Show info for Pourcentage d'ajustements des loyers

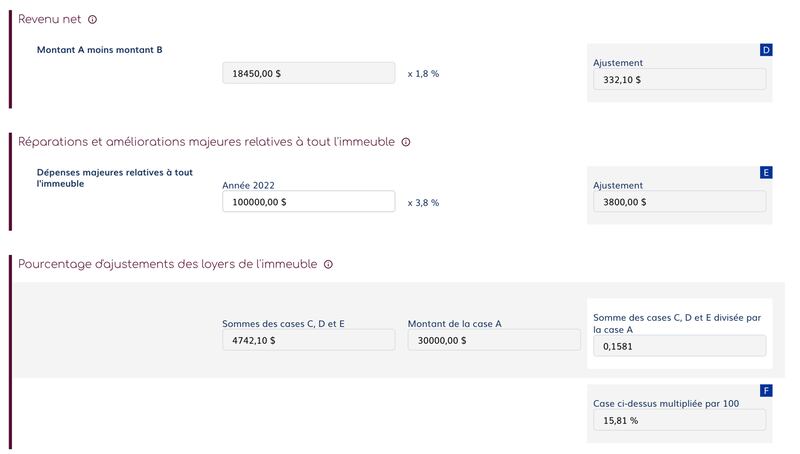pos(328,265)
